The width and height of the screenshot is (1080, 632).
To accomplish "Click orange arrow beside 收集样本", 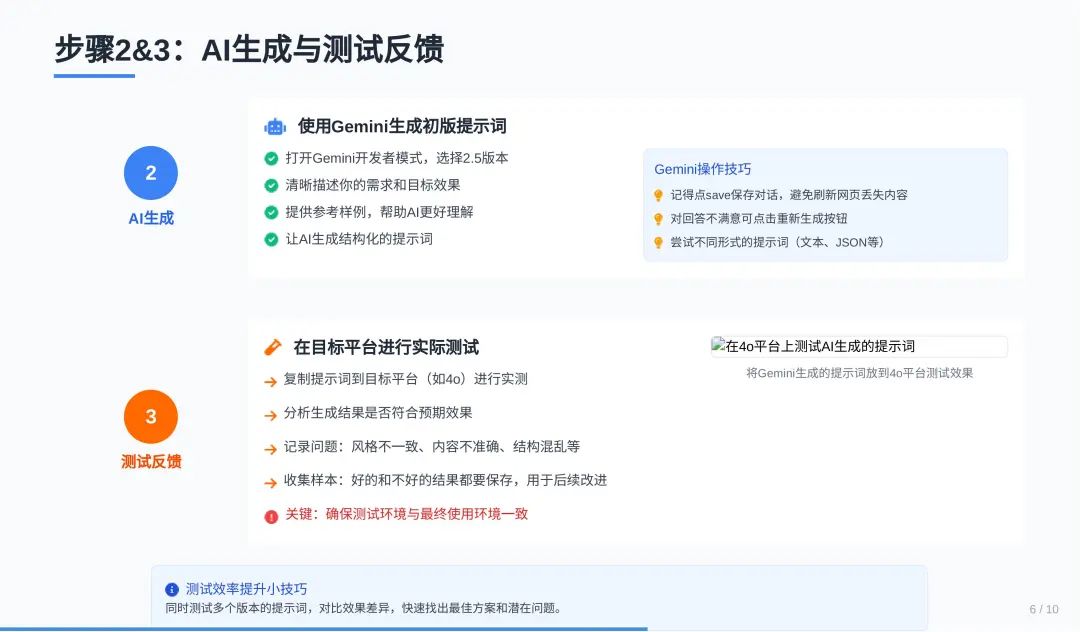I will click(x=271, y=483).
